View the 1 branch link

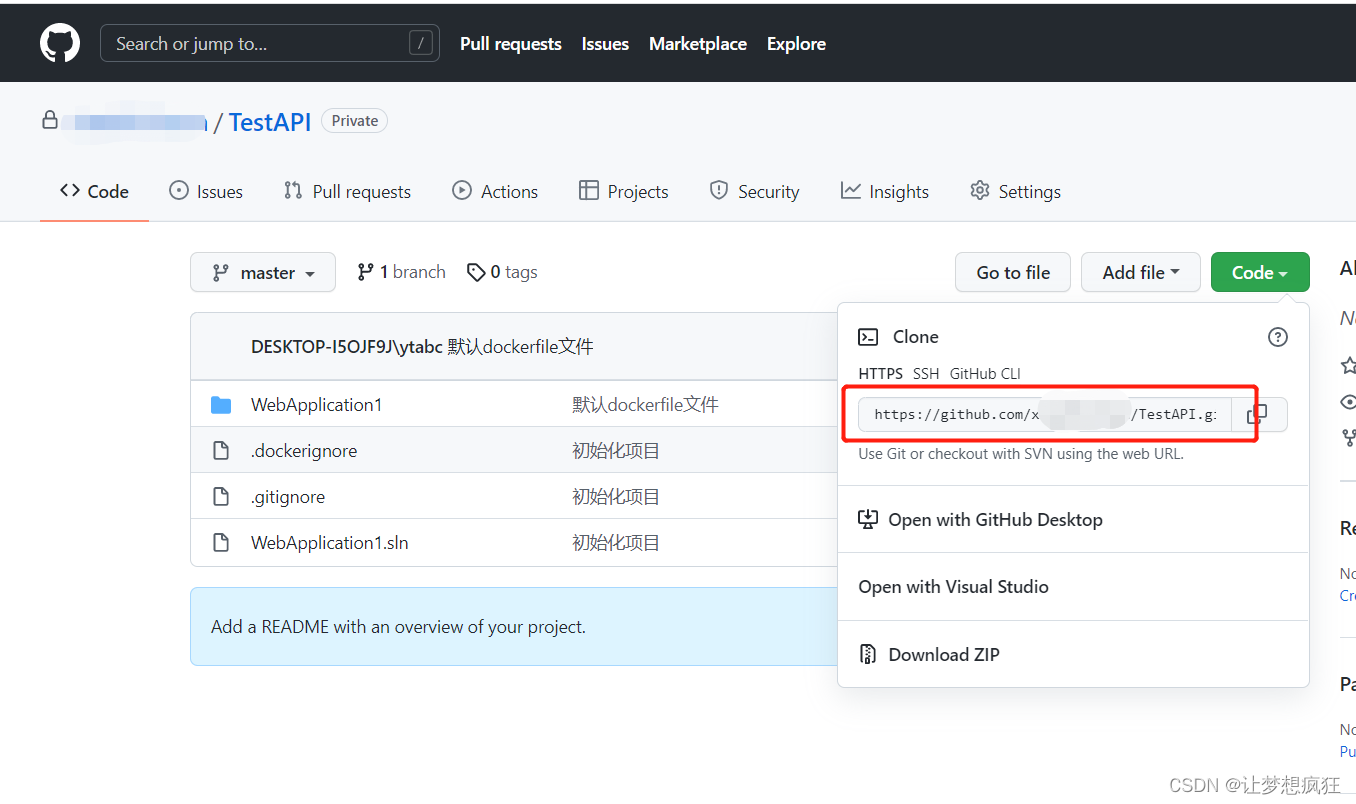coord(401,272)
